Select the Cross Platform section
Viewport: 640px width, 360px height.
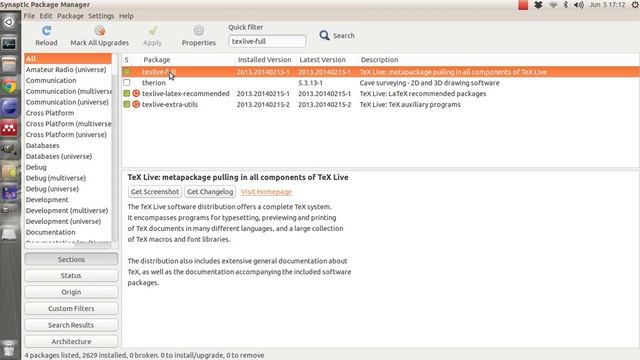pyautogui.click(x=68, y=113)
